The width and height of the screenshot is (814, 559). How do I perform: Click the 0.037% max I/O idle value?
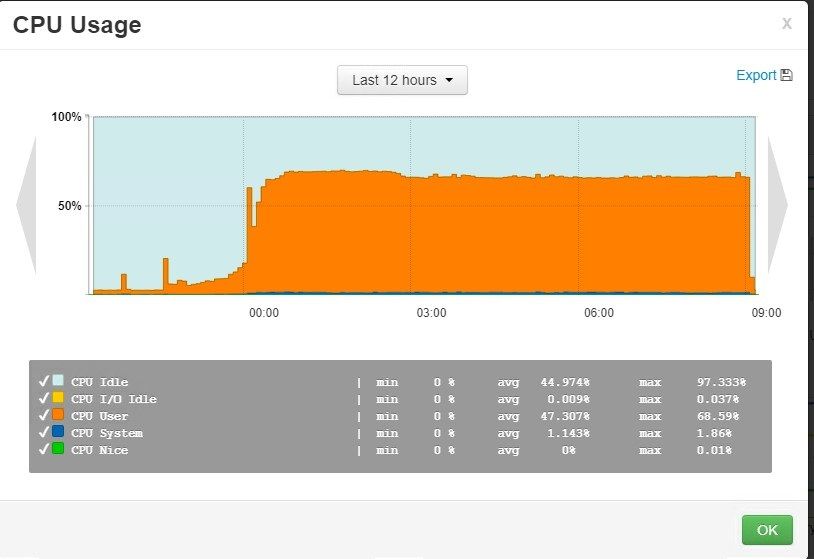(x=717, y=399)
